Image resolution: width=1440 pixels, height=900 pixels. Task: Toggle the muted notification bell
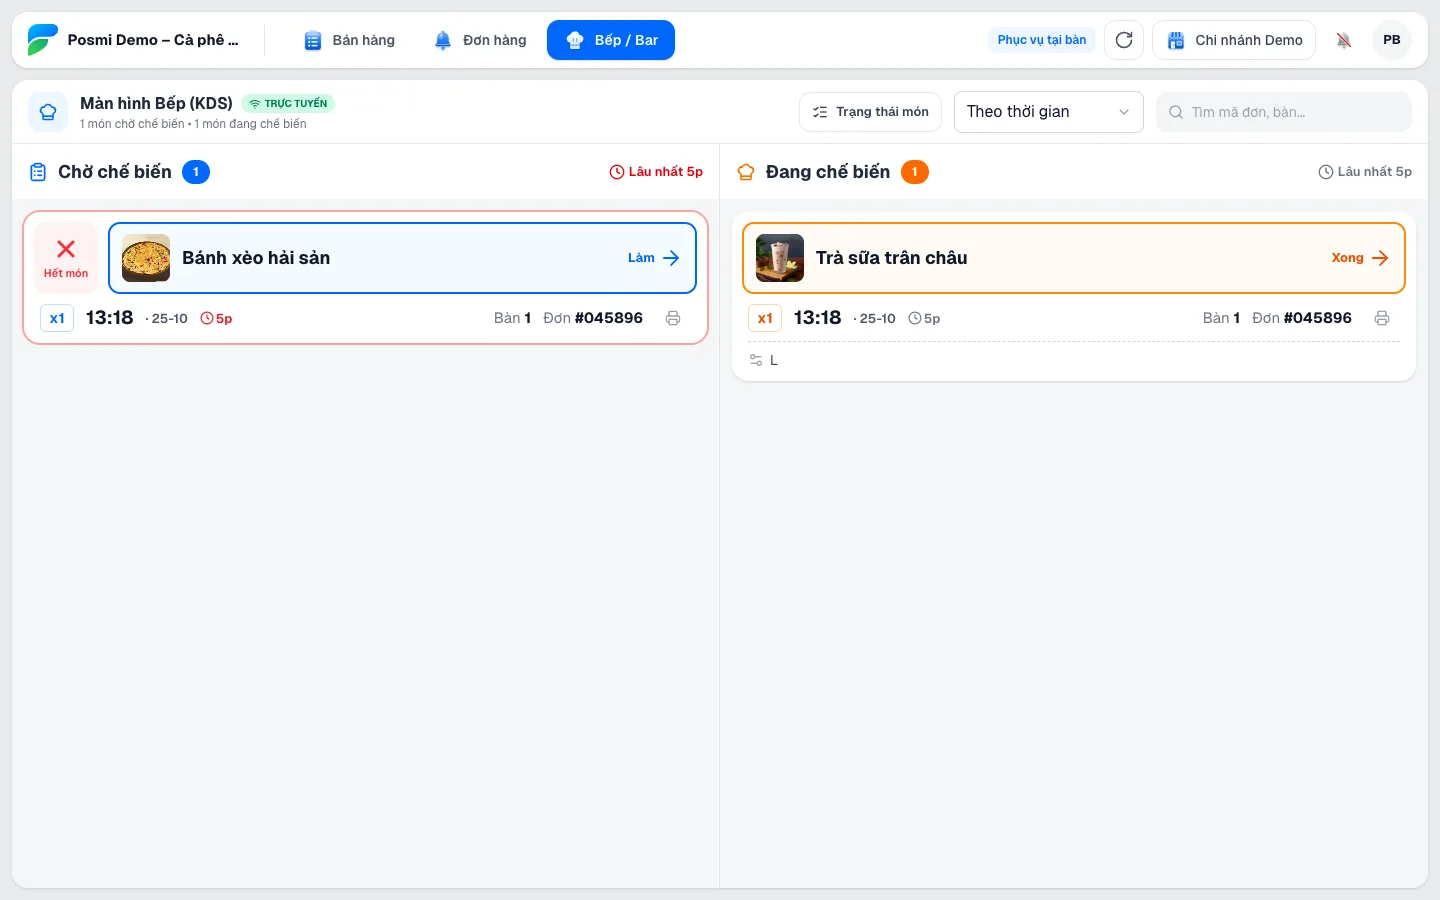[1344, 40]
